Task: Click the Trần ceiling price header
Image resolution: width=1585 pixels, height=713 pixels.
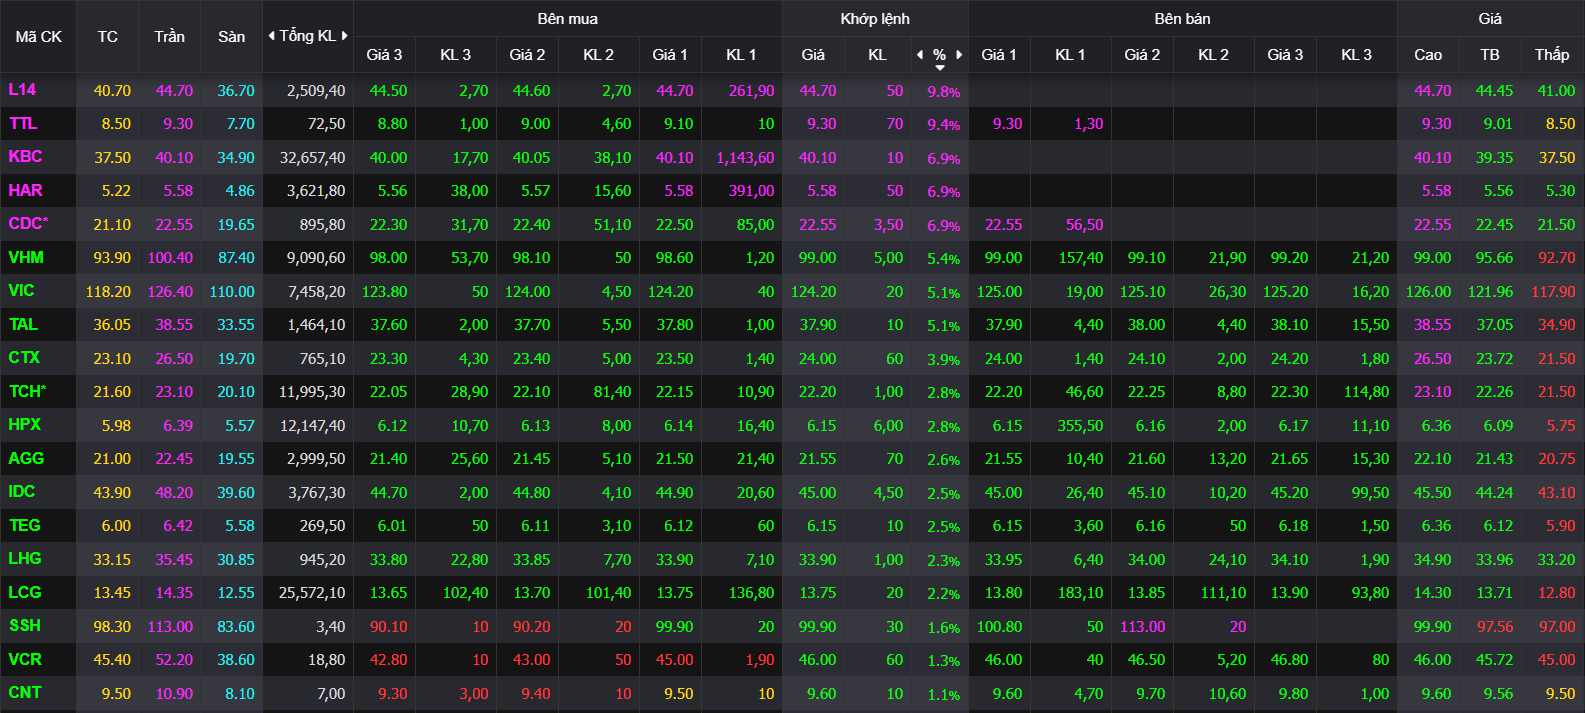Action: (x=170, y=37)
